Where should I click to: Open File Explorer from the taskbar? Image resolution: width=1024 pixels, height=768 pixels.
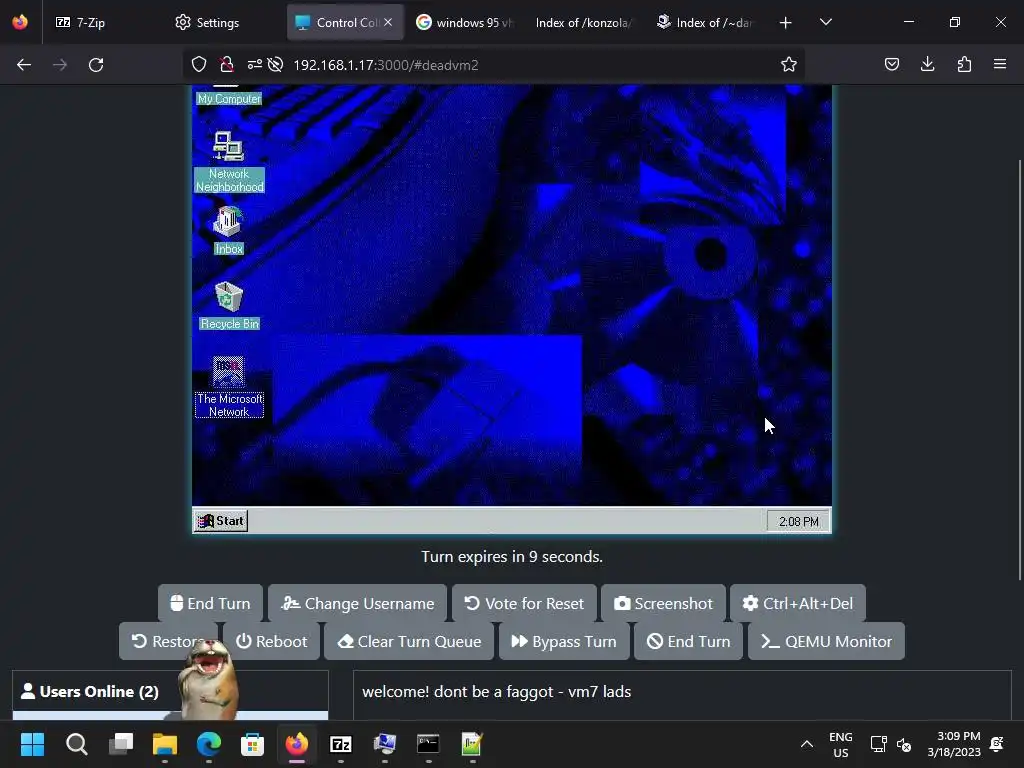165,744
